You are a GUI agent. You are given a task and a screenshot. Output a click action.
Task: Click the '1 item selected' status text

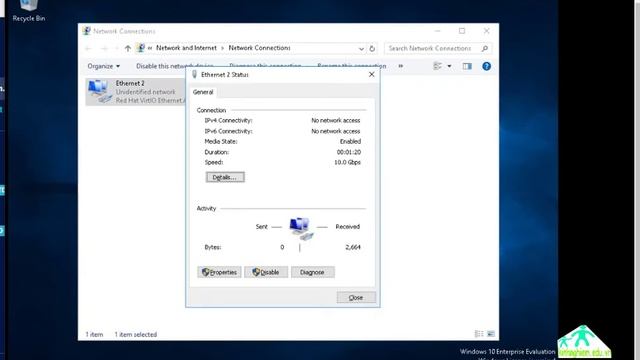coord(136,334)
